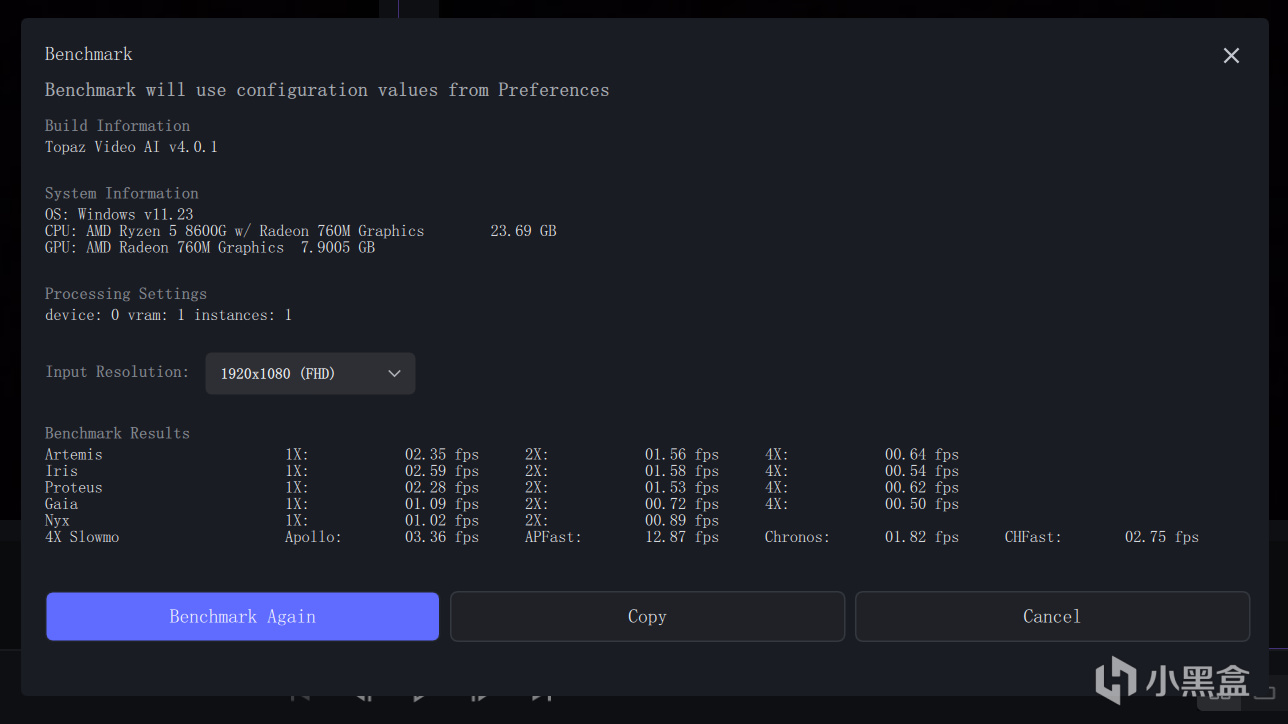Image resolution: width=1288 pixels, height=724 pixels.
Task: Select Nyx 1X result 01.02 fps
Action: click(442, 521)
